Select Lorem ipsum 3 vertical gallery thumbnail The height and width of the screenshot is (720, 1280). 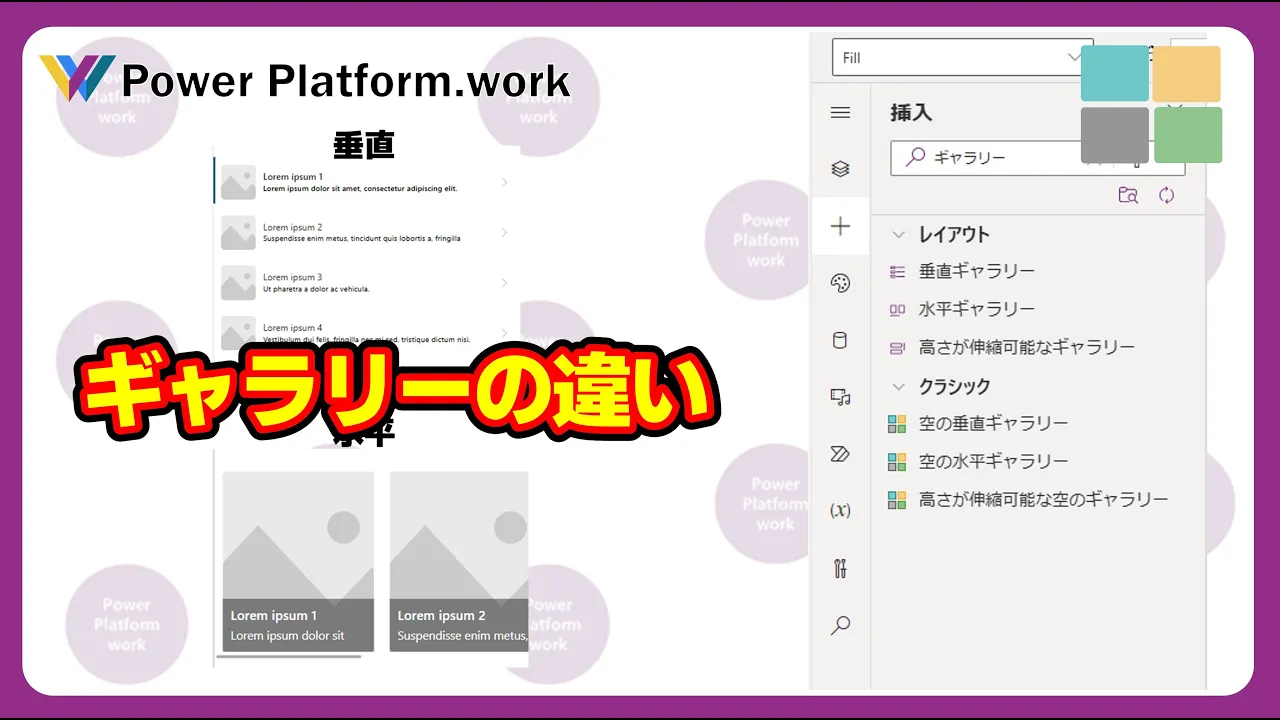click(239, 282)
